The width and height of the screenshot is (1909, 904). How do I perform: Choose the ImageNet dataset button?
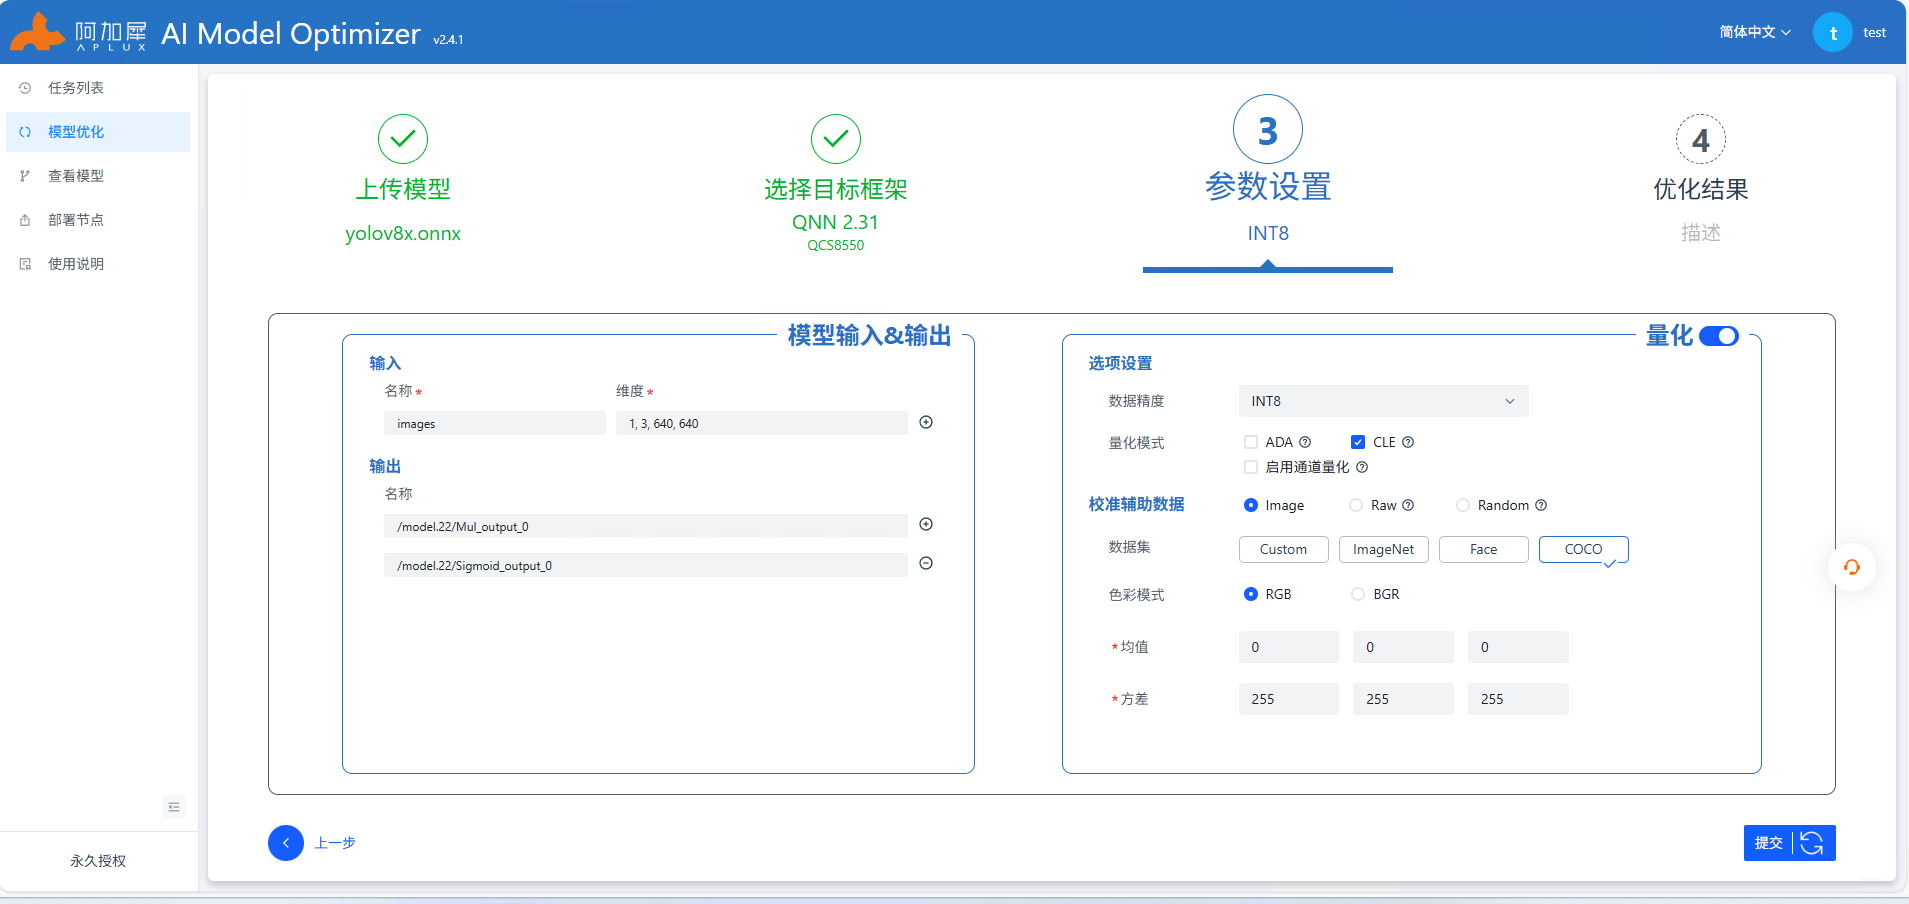[x=1384, y=549]
